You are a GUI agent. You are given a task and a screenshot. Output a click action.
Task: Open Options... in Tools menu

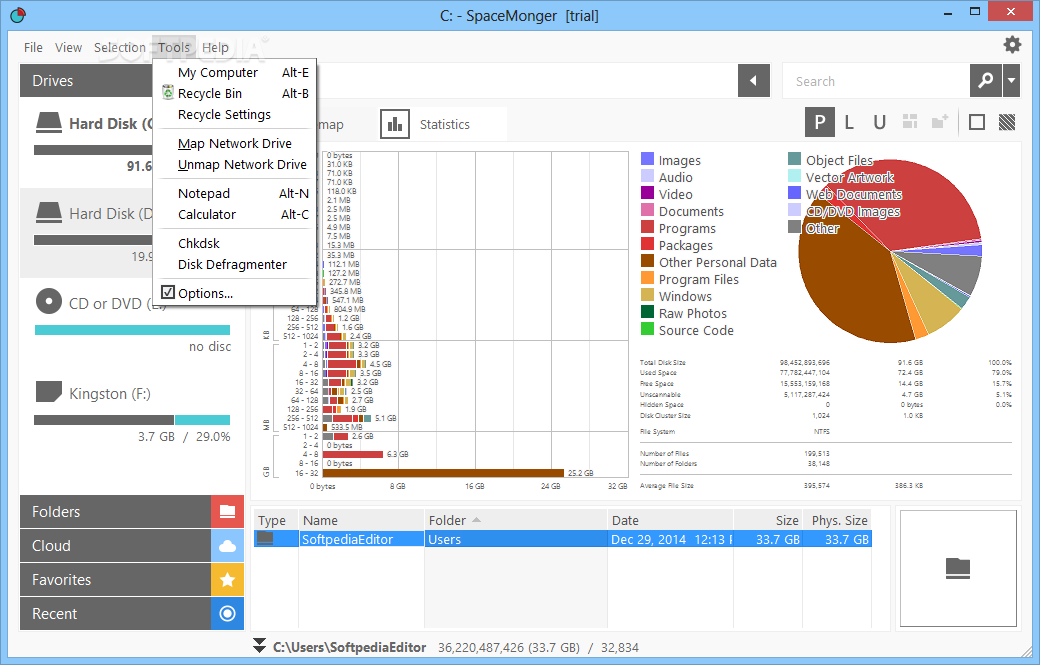(x=235, y=293)
